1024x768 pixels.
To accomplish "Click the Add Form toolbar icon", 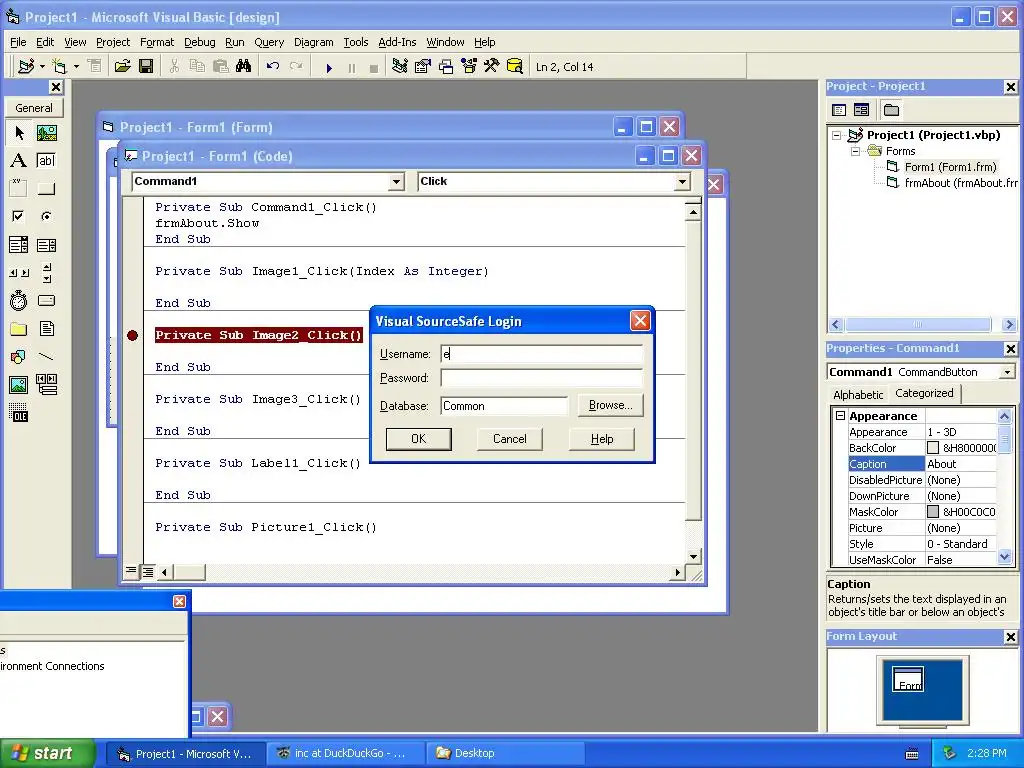I will (x=59, y=67).
